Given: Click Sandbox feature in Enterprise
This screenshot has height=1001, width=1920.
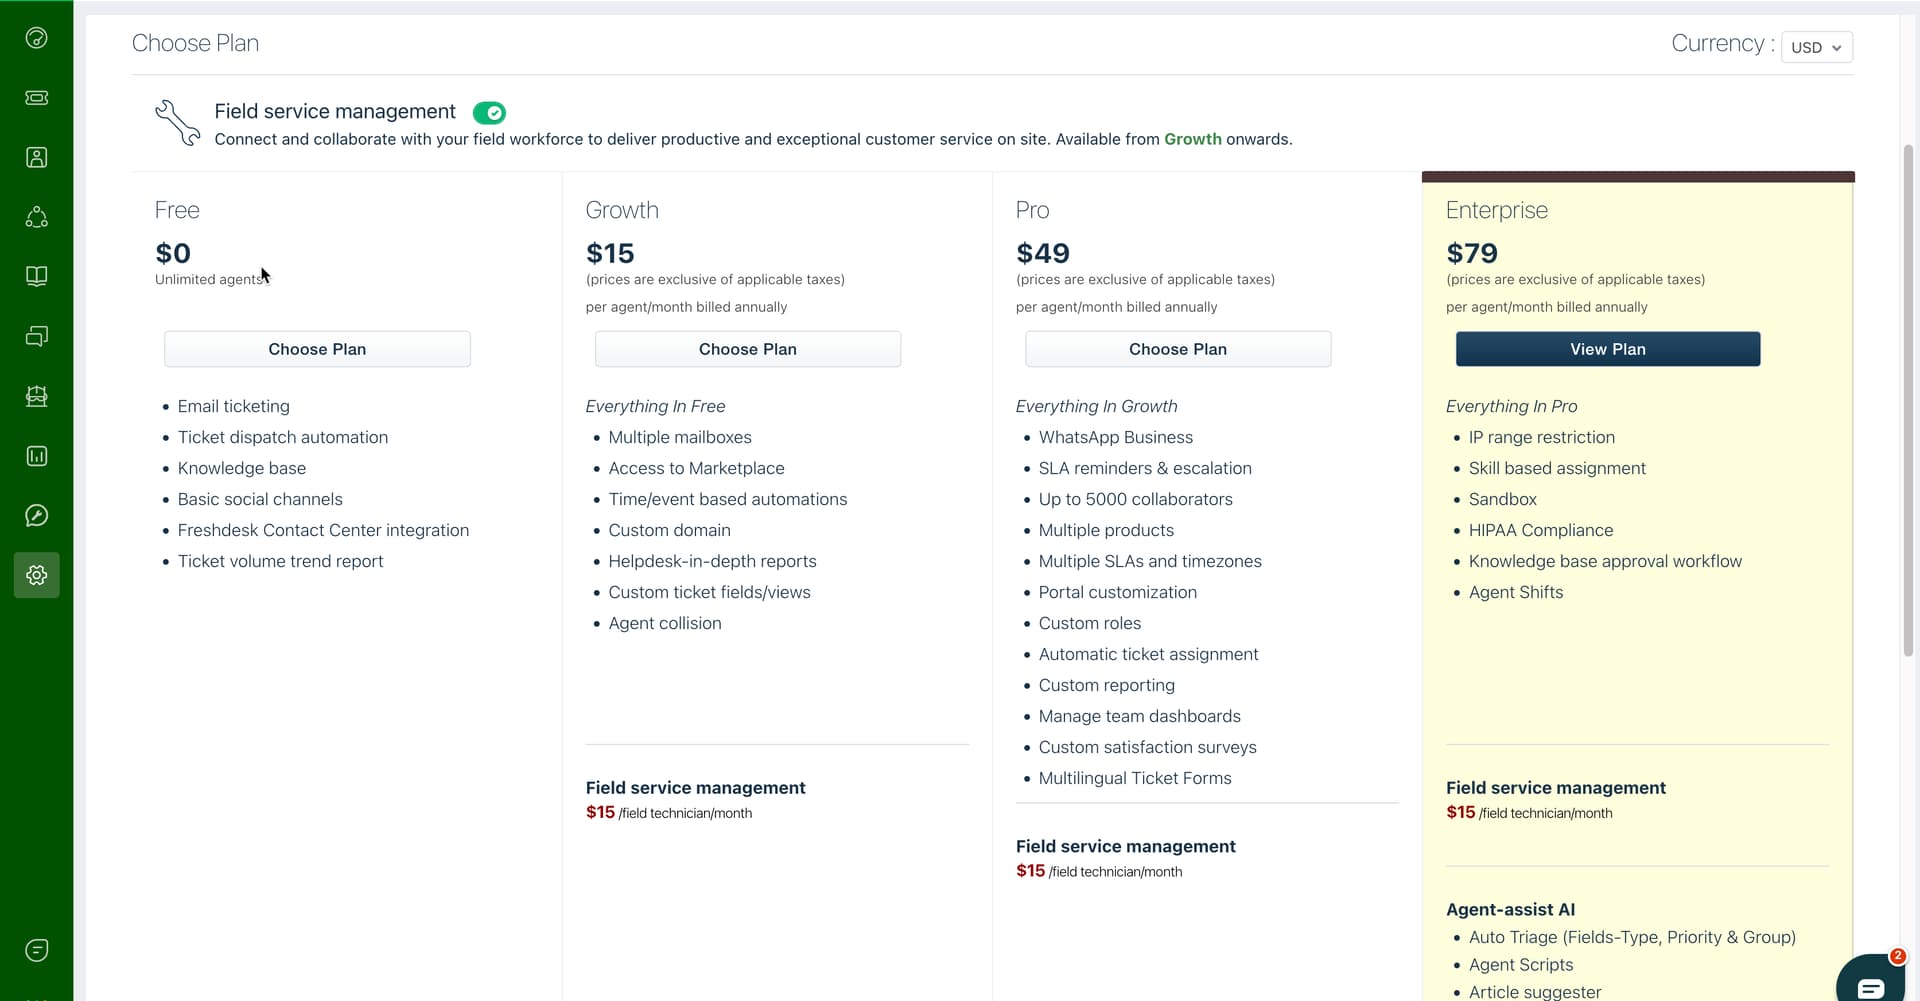Looking at the screenshot, I should click(1502, 499).
